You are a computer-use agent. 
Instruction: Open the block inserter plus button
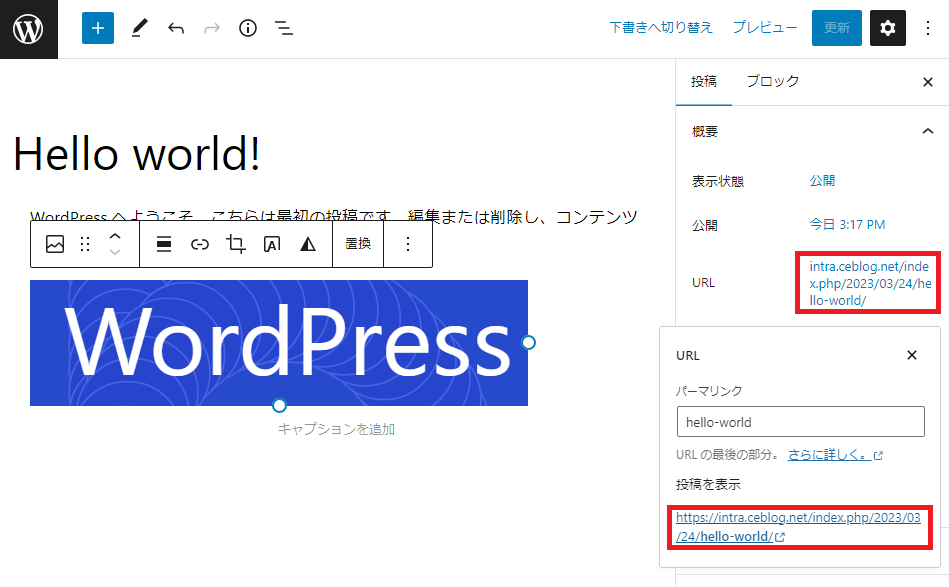[x=97, y=28]
